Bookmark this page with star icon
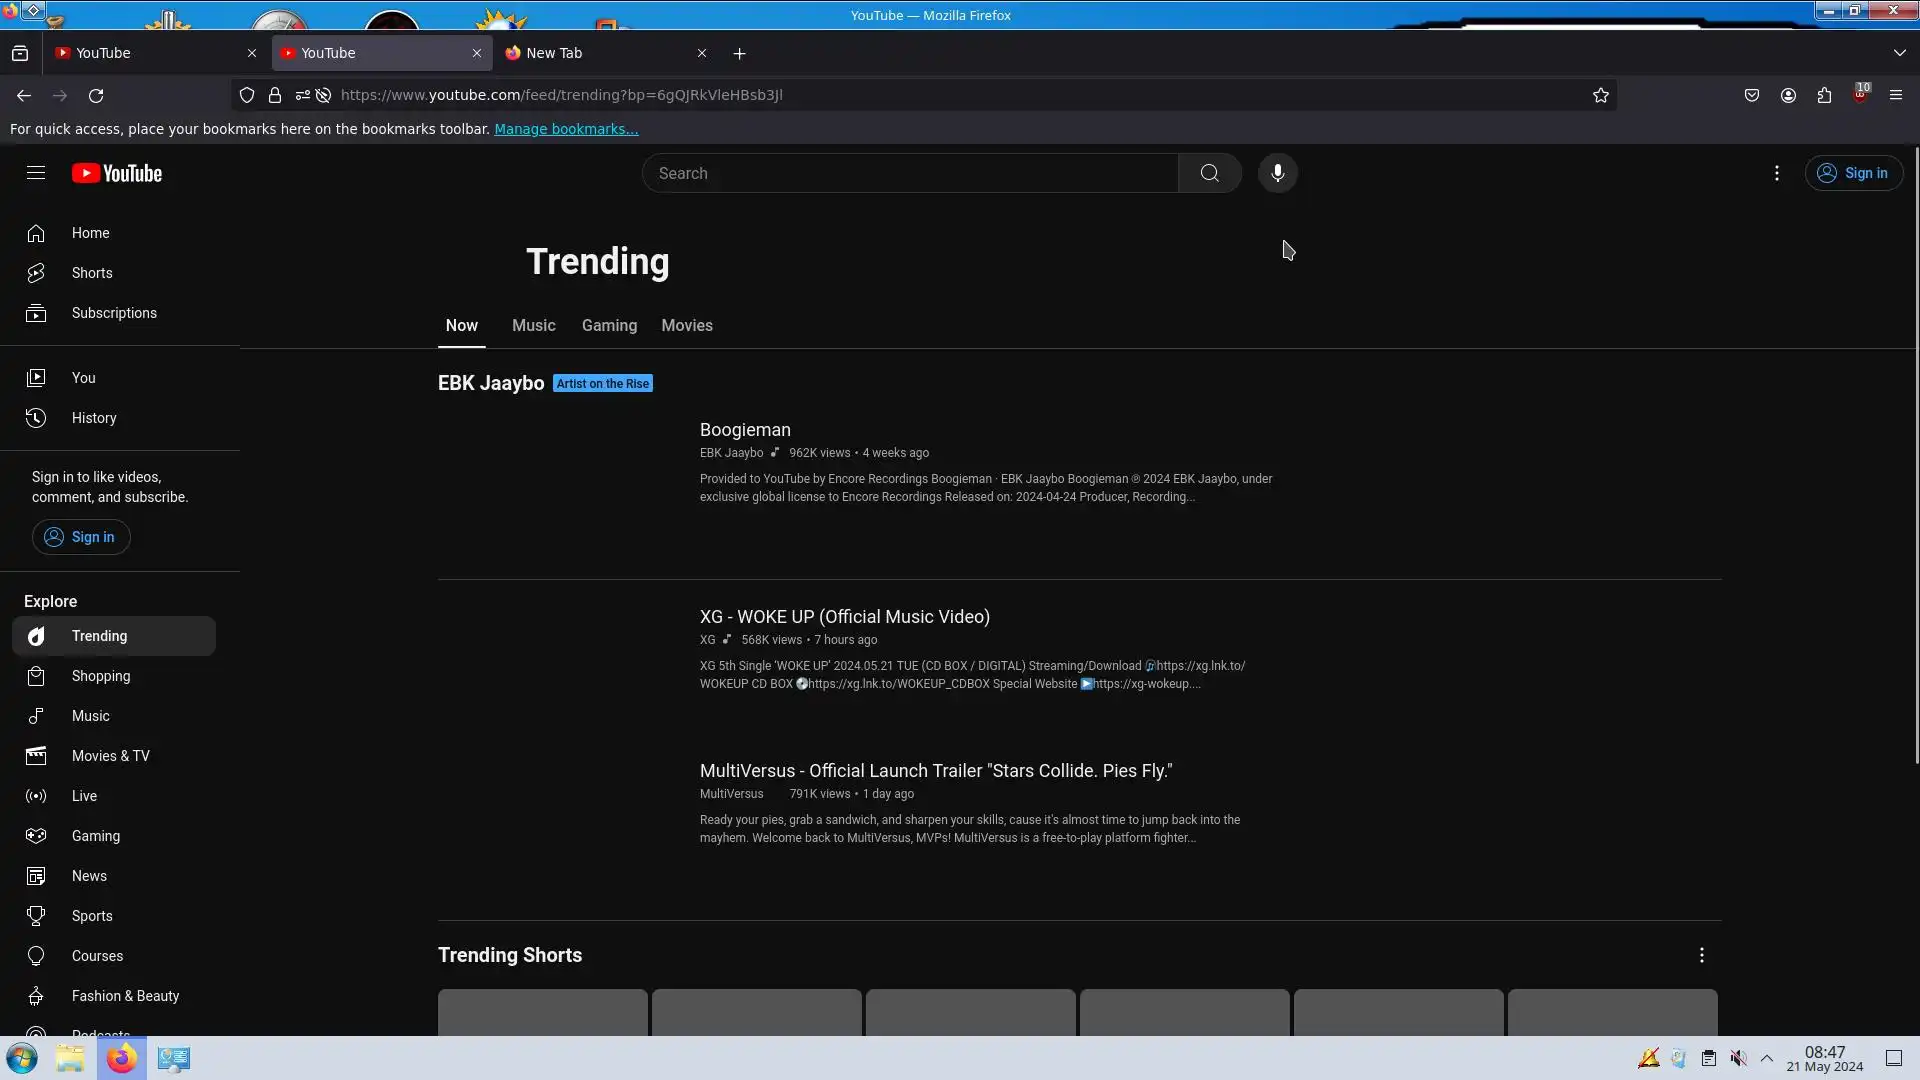The width and height of the screenshot is (1920, 1080). point(1600,95)
